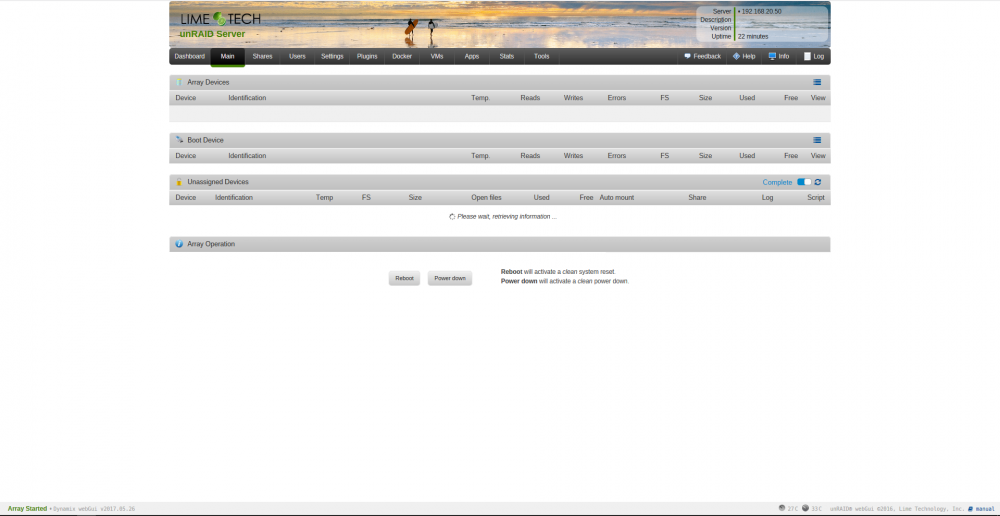Click the Feedback speech bubble icon
1000x516 pixels.
pyautogui.click(x=688, y=56)
